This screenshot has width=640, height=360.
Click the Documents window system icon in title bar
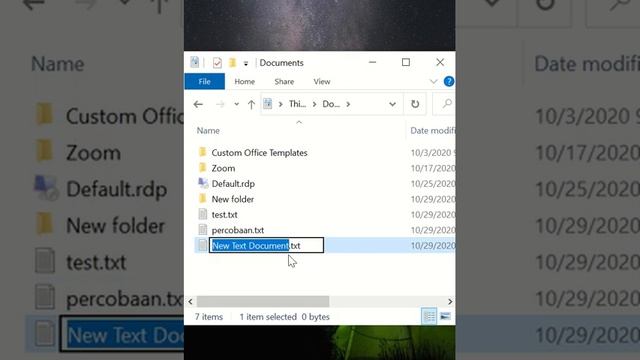(x=195, y=62)
